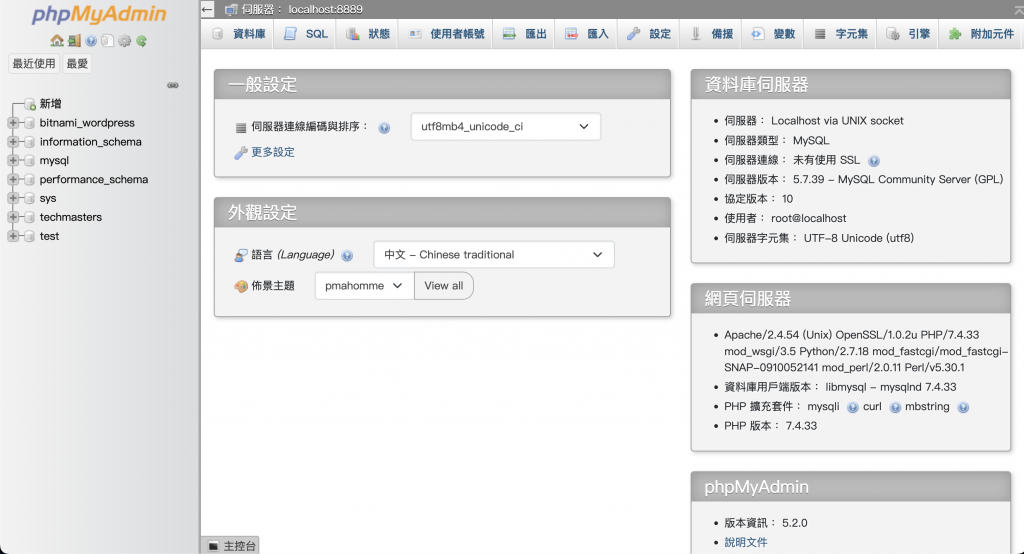
Task: Open the 說明文件 documentation link
Action: (x=746, y=542)
